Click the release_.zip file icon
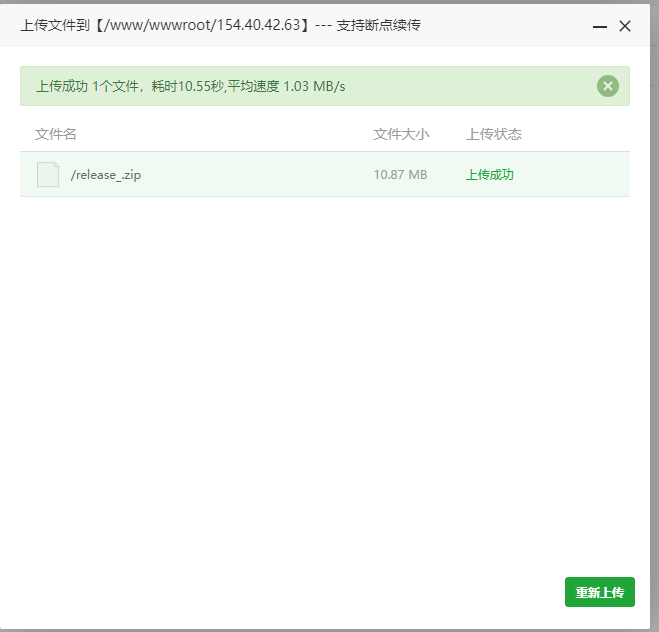Image resolution: width=659 pixels, height=632 pixels. coord(48,174)
